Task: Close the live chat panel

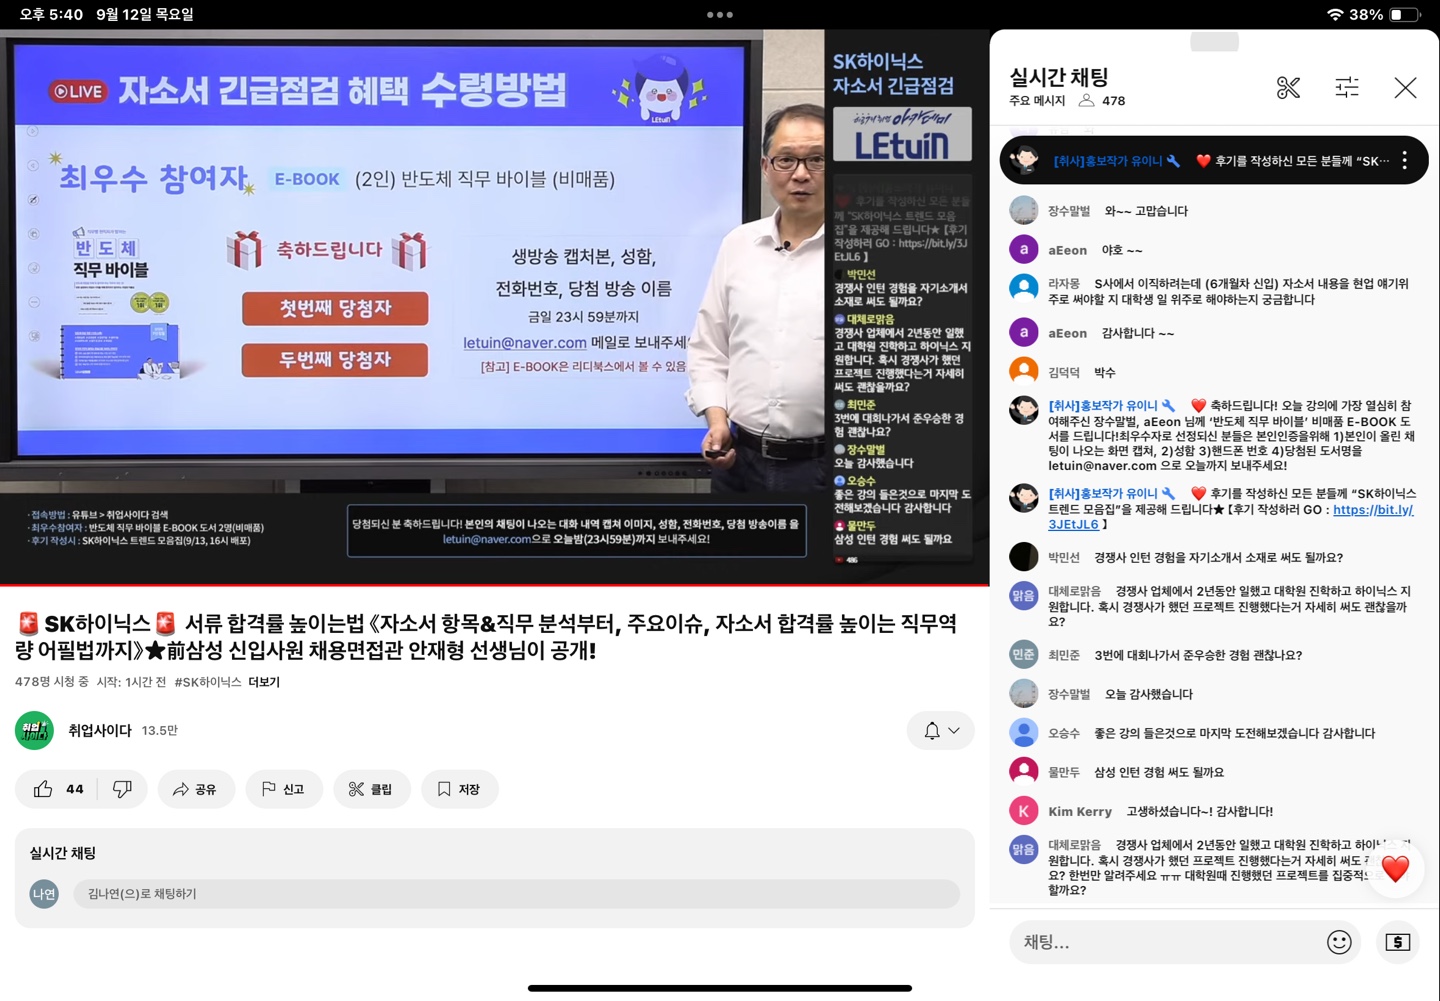Action: (x=1405, y=88)
